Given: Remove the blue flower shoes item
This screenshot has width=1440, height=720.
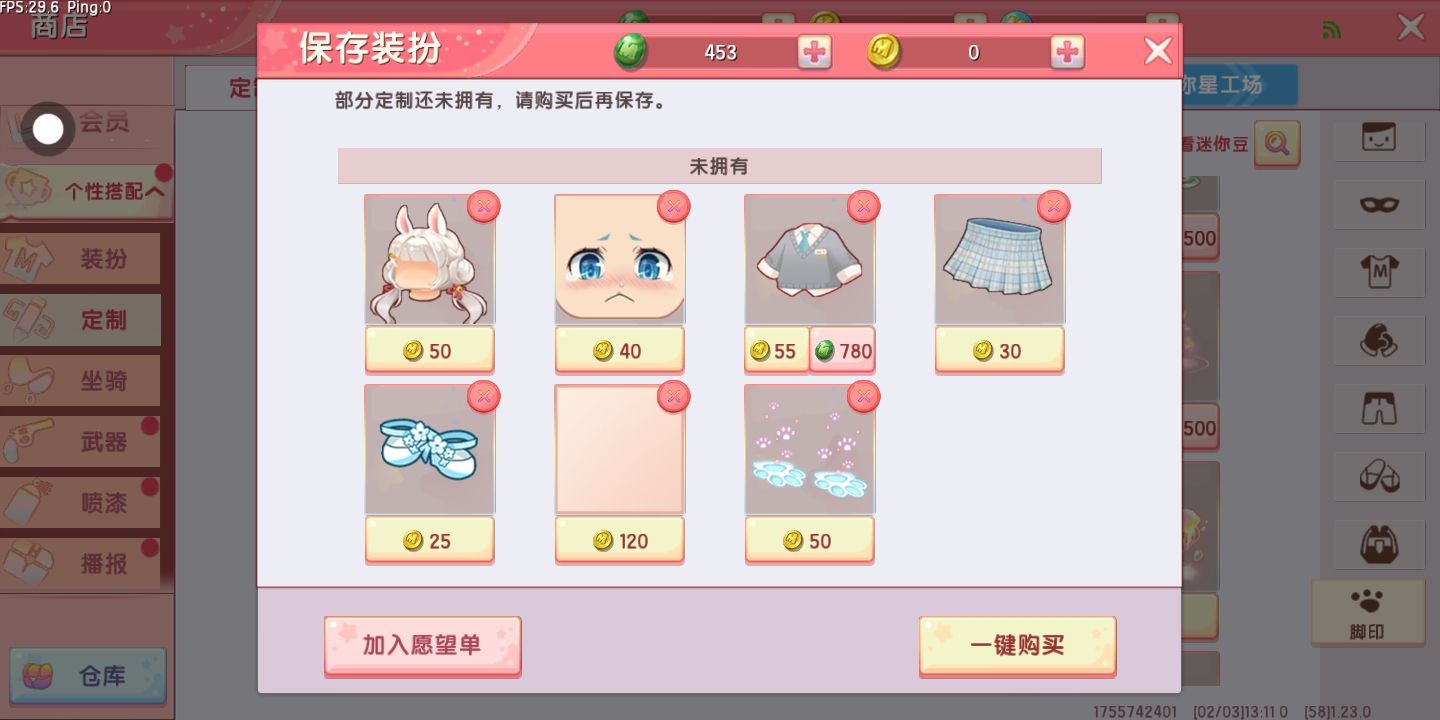Looking at the screenshot, I should coord(484,397).
